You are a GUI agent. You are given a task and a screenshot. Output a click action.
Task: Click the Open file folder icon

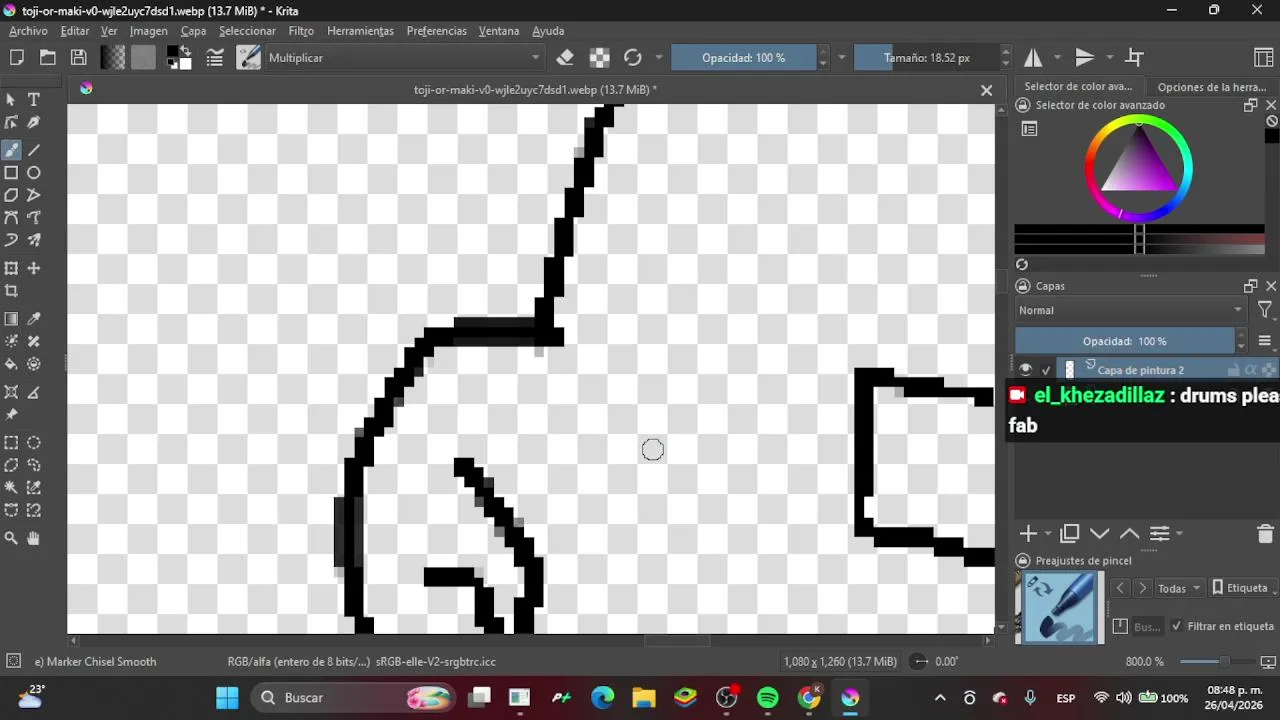[x=47, y=57]
